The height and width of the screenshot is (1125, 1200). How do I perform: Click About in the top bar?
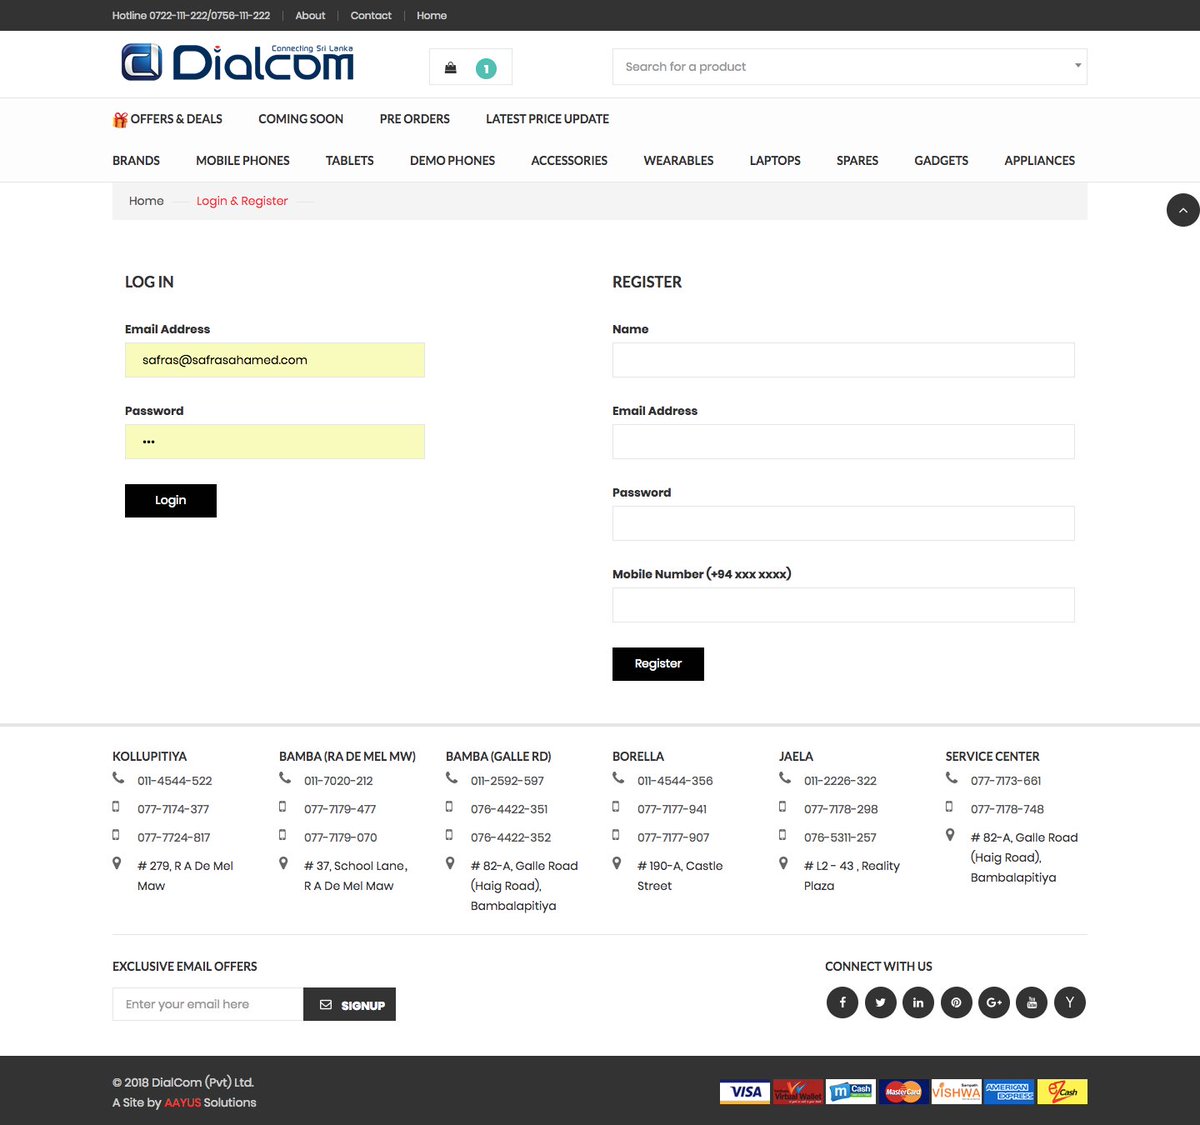tap(310, 16)
